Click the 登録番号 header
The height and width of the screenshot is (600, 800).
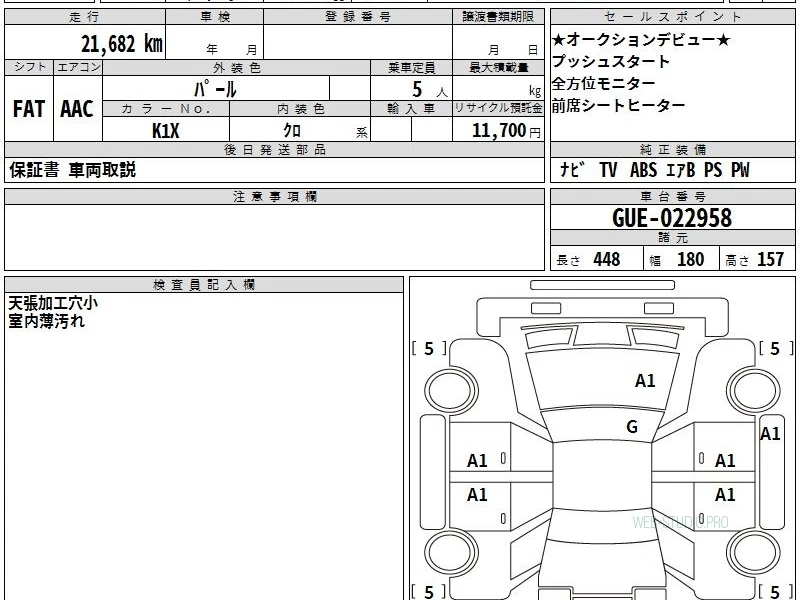click(358, 17)
